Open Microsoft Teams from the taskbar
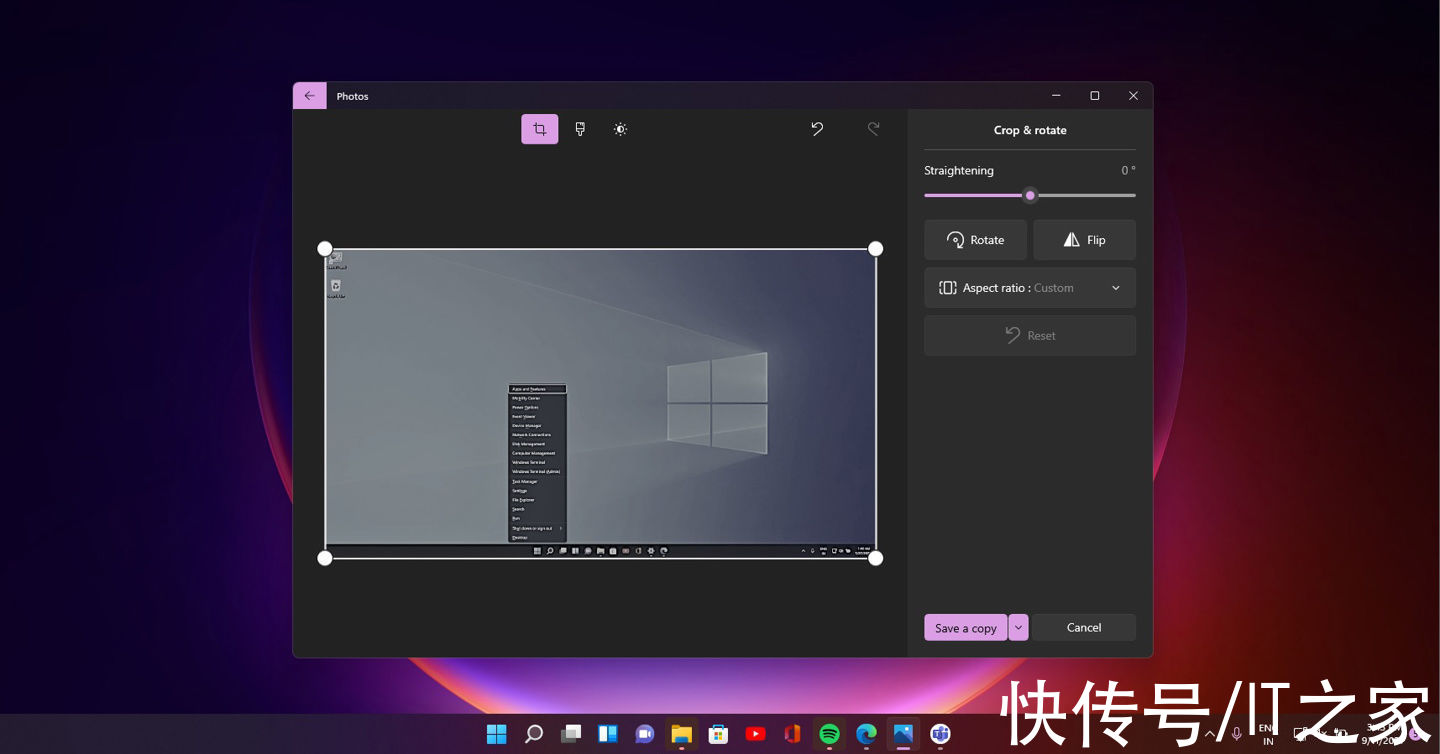This screenshot has height=754, width=1440. [x=940, y=735]
